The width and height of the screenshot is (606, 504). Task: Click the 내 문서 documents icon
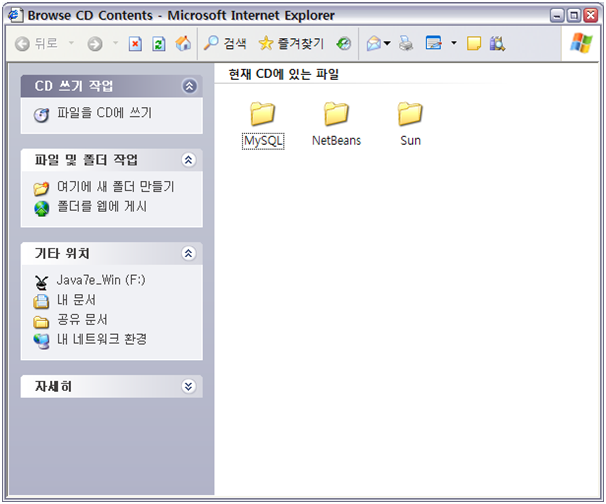(x=41, y=301)
